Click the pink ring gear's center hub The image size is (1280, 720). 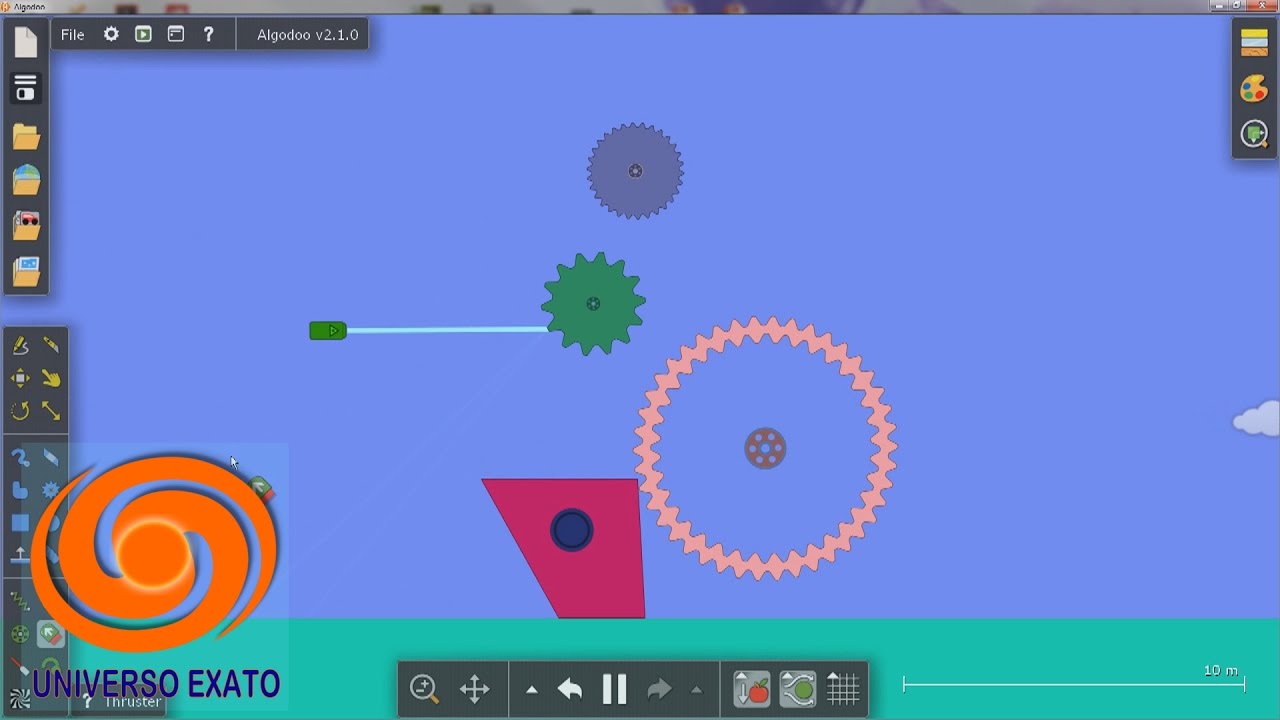[765, 448]
